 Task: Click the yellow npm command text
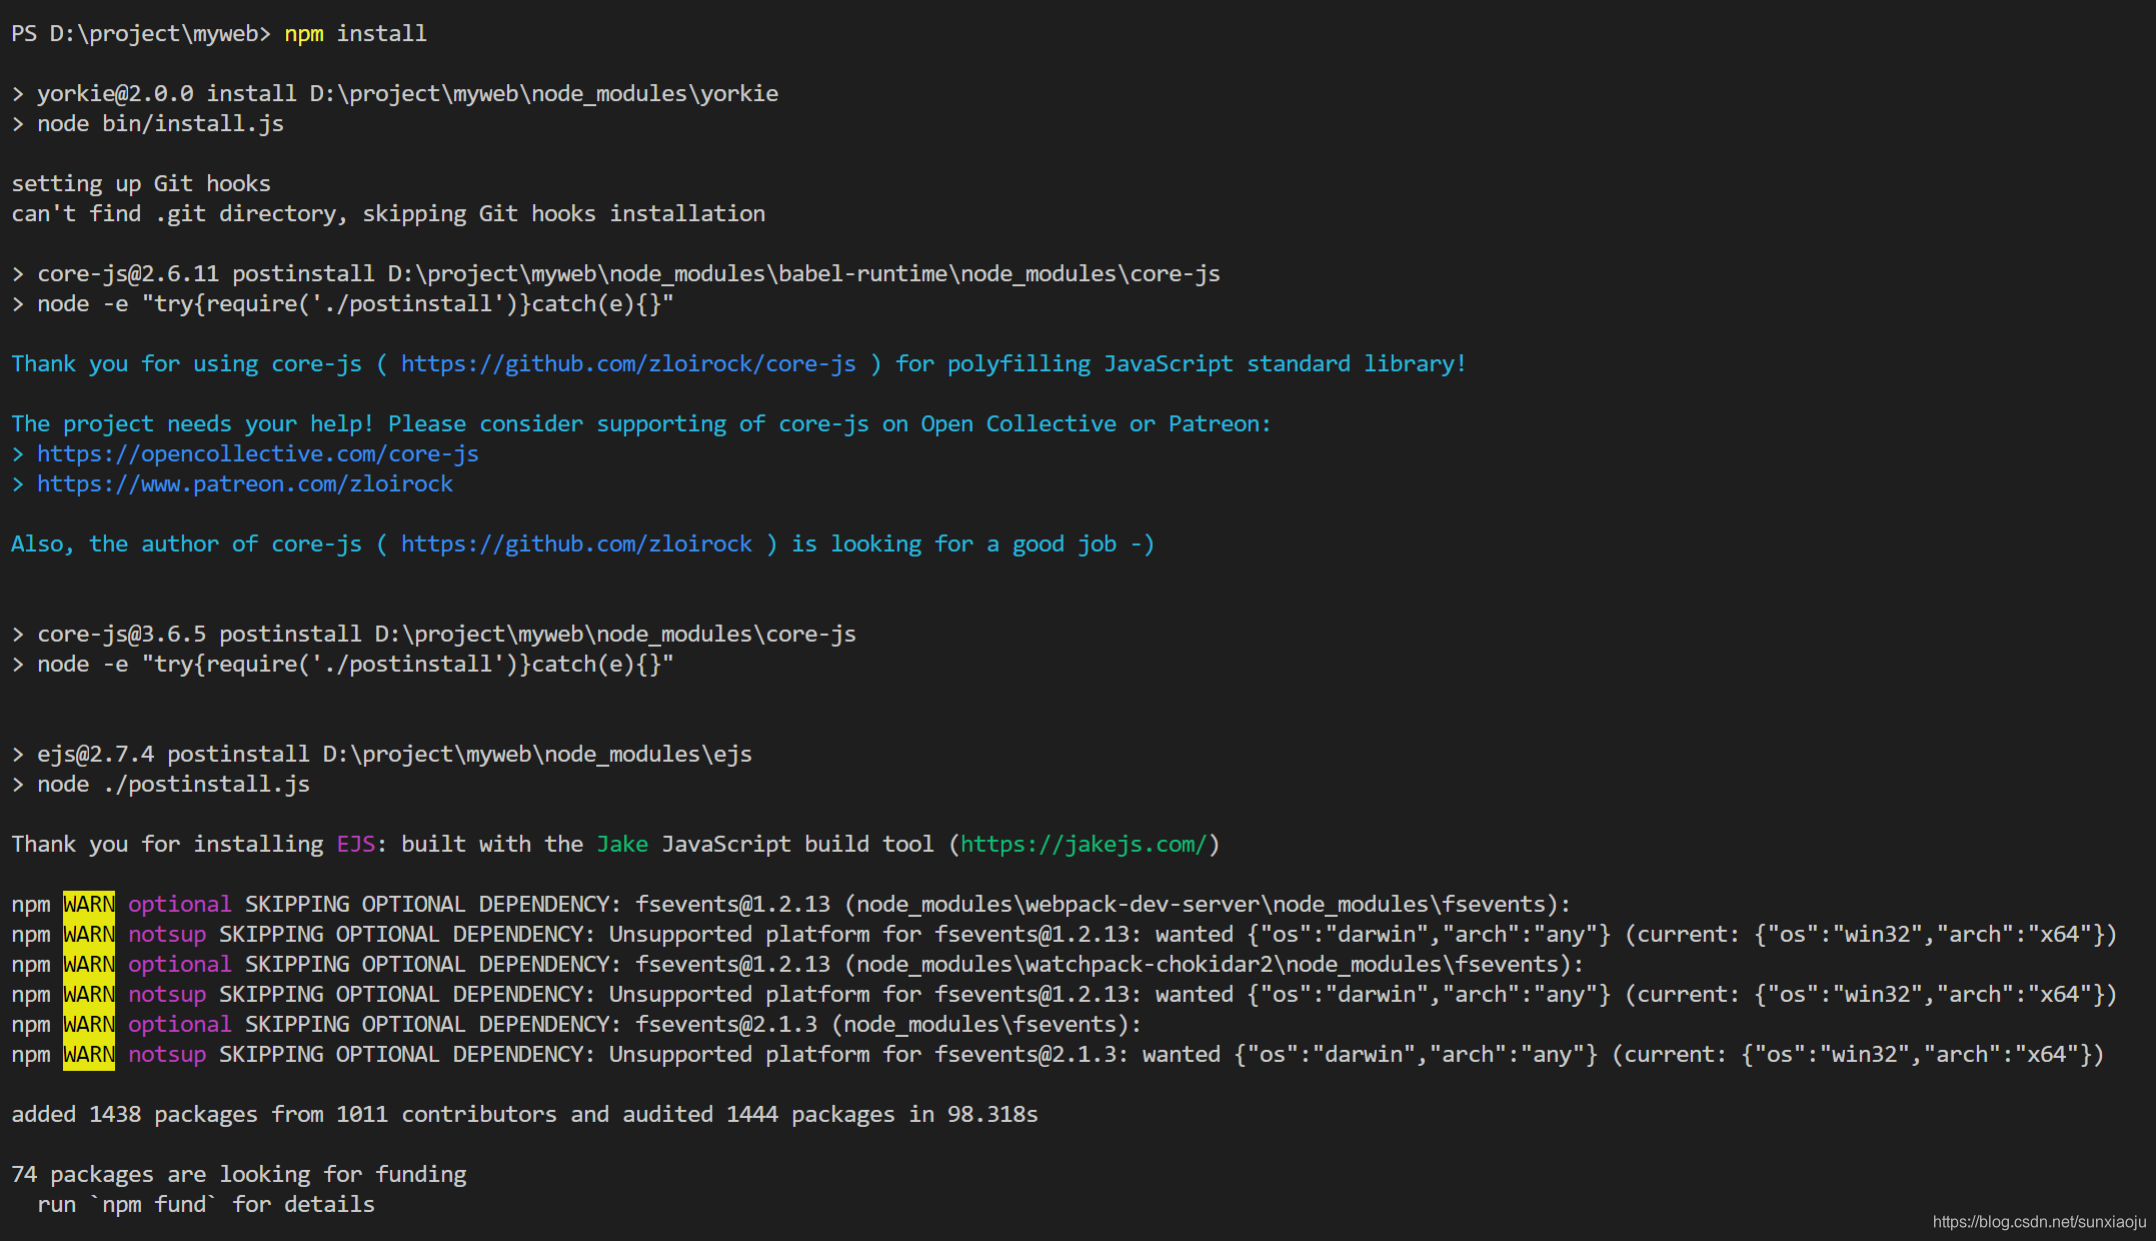(x=304, y=34)
